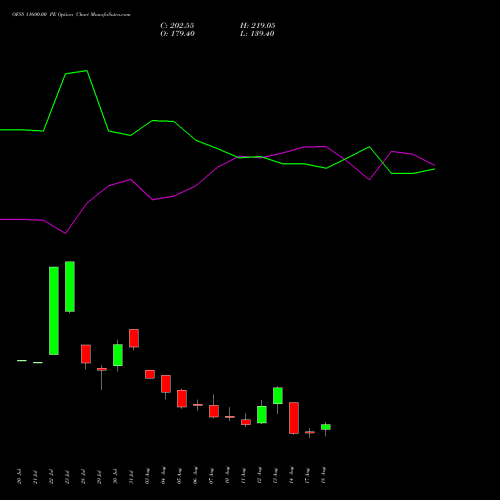The width and height of the screenshot is (500, 500).
Task: Select the 11 Aug date label
Action: click(243, 476)
